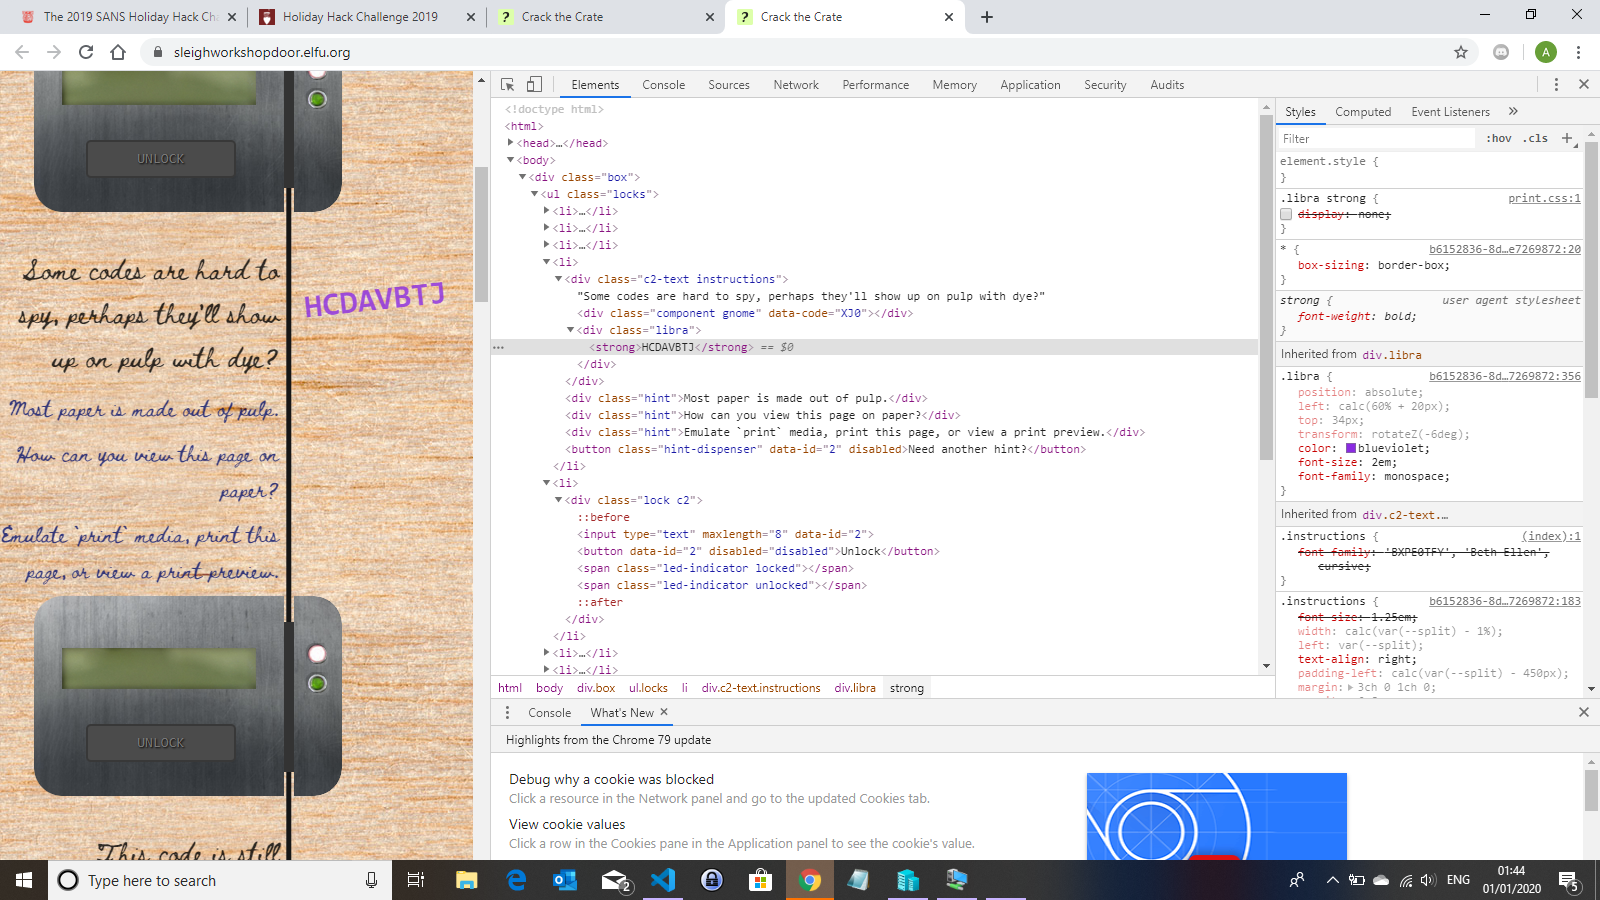Image resolution: width=1600 pixels, height=900 pixels.
Task: Open (index):1 stylesheet source link
Action: pyautogui.click(x=1551, y=536)
